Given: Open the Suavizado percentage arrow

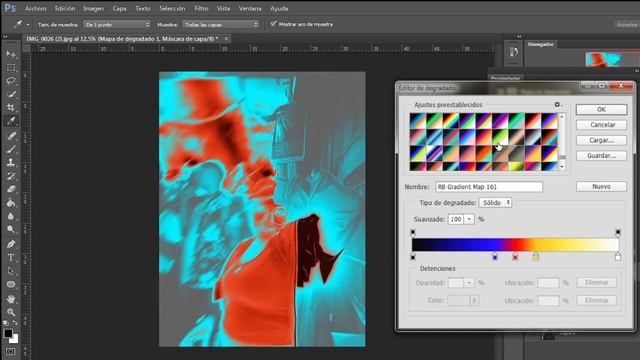Looking at the screenshot, I should point(469,219).
